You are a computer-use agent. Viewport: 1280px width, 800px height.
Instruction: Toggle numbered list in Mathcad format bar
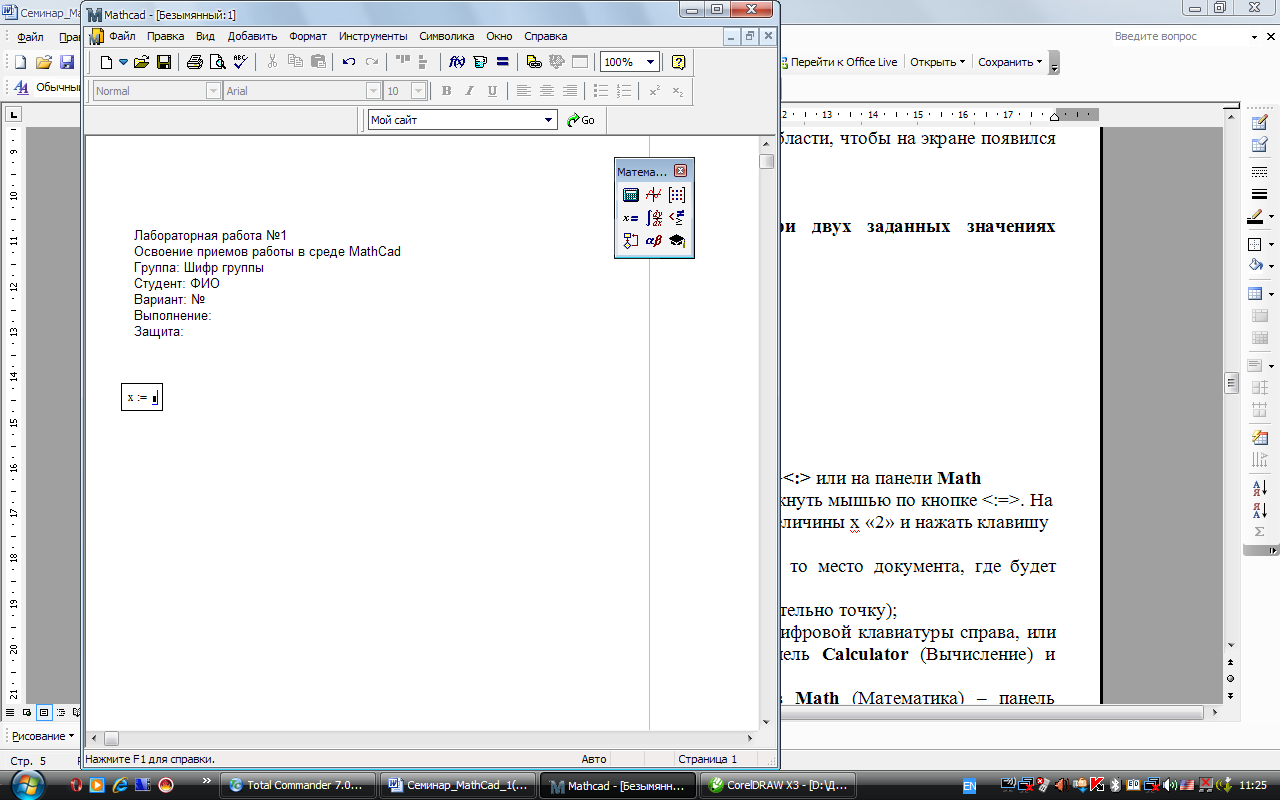click(x=624, y=91)
